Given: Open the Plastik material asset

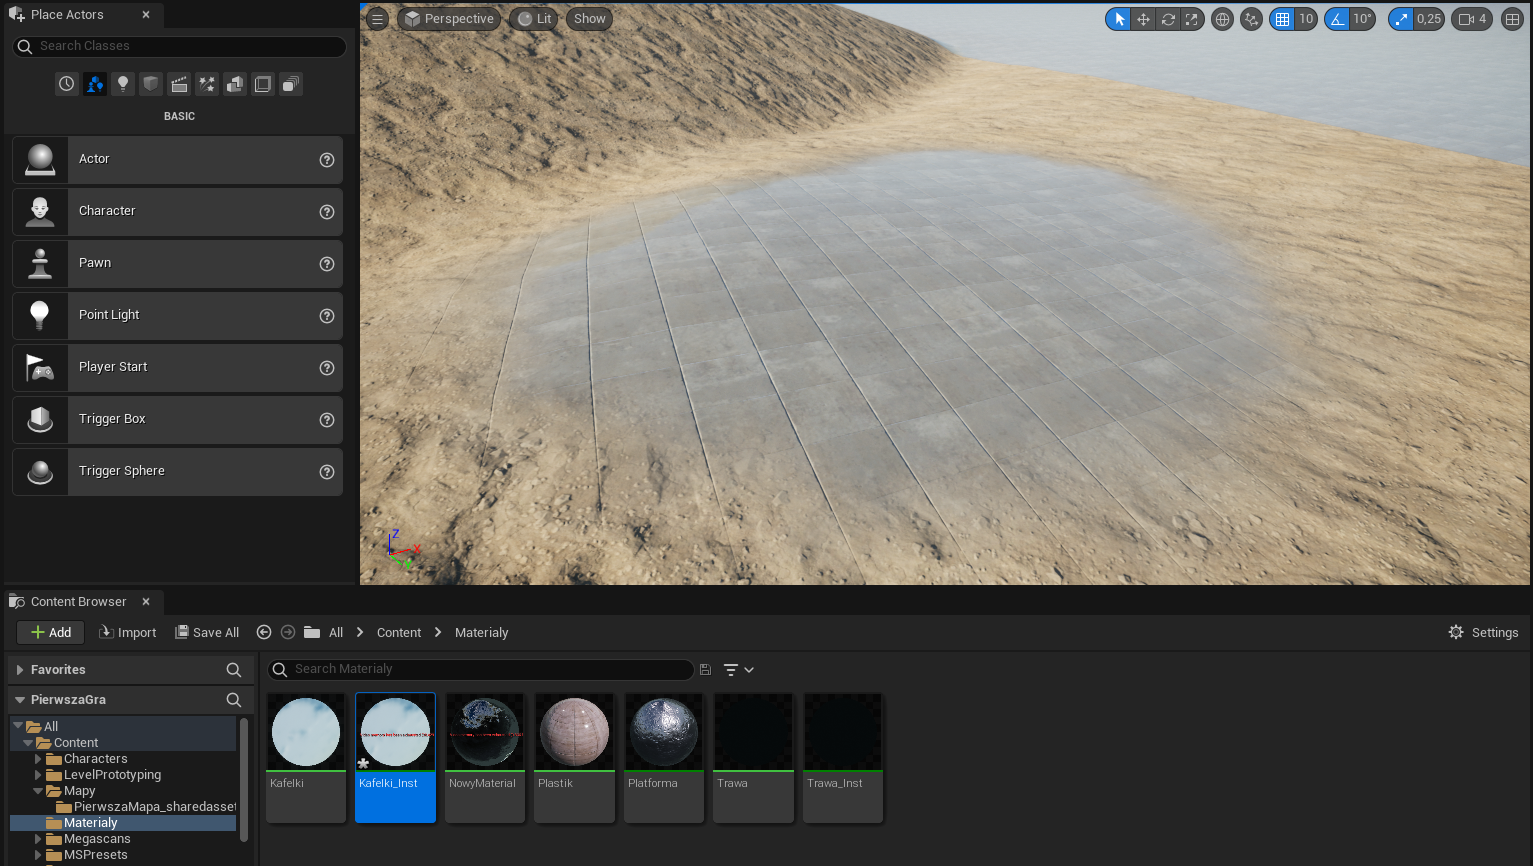Looking at the screenshot, I should [x=573, y=731].
